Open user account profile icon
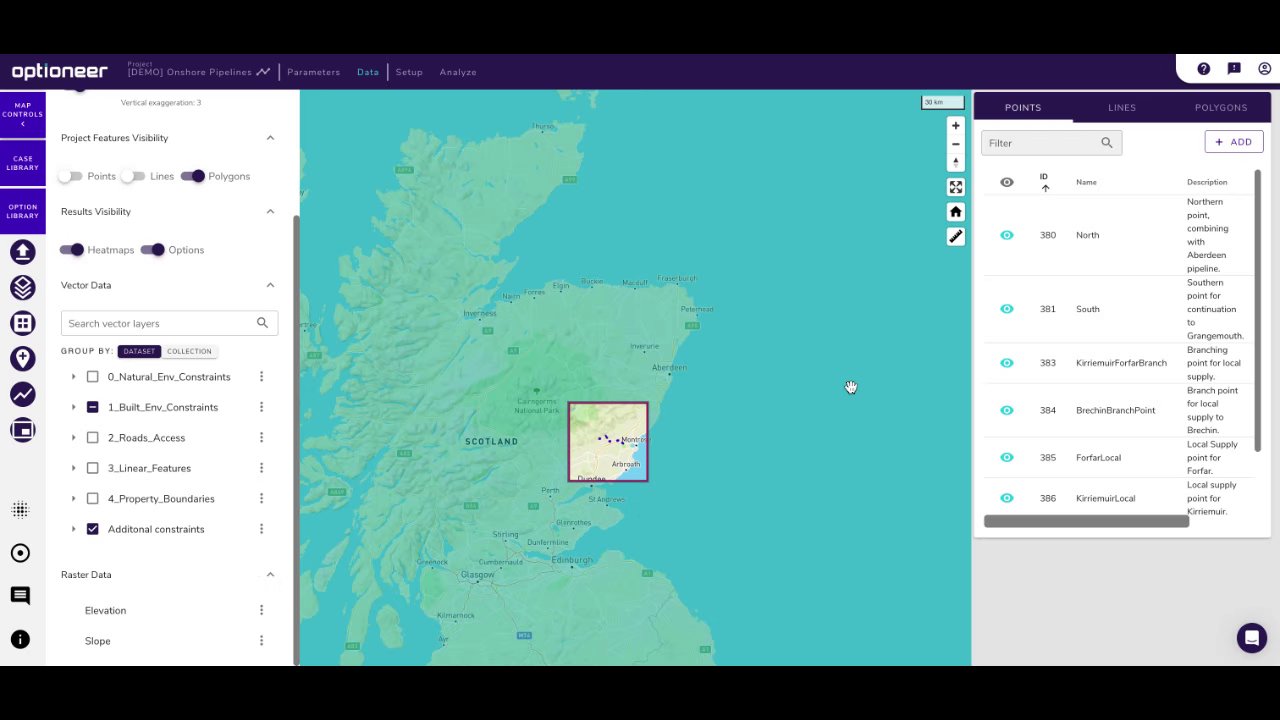 1264,69
